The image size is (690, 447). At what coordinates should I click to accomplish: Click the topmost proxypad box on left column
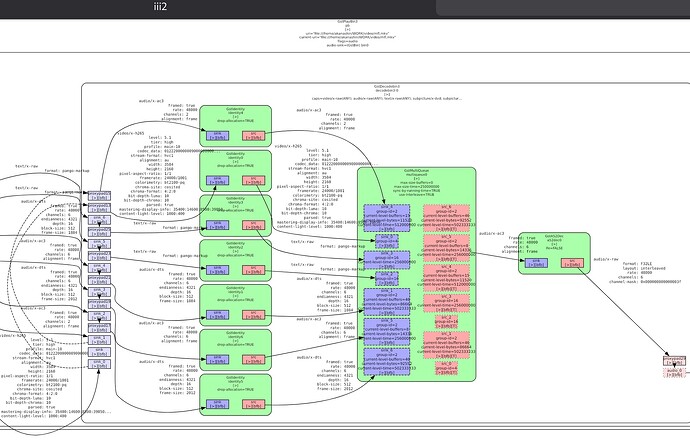(x=97, y=196)
